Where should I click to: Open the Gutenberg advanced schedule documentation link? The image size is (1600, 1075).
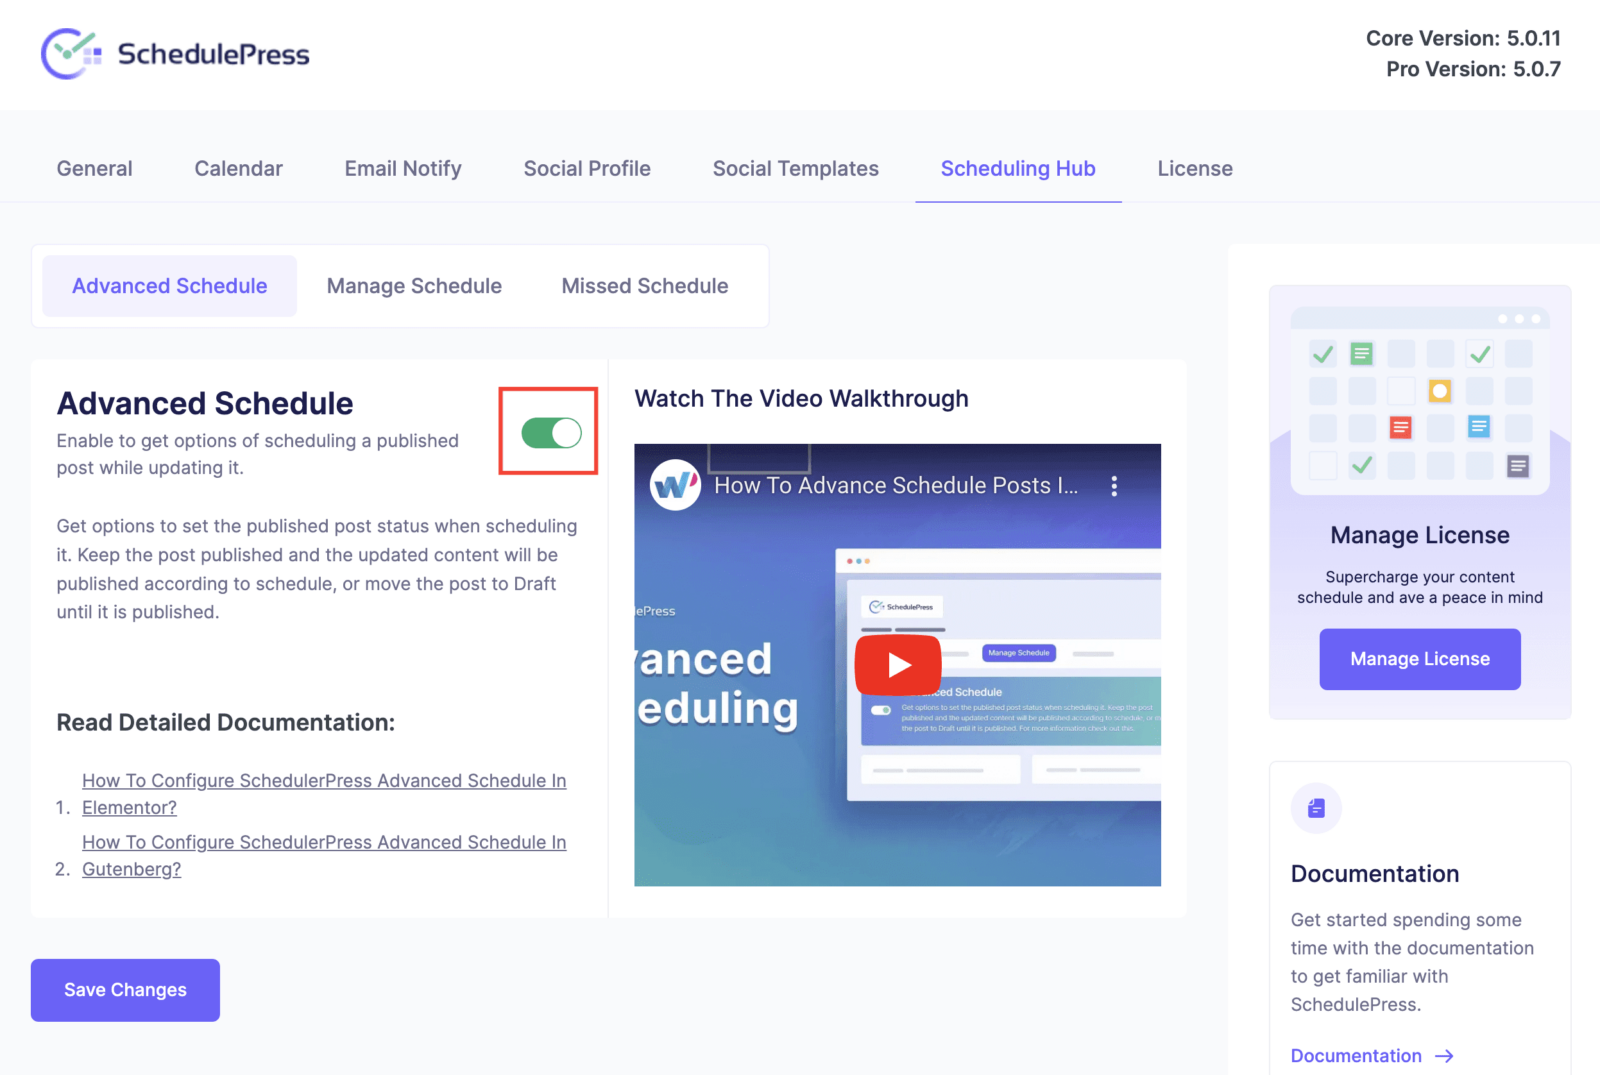[324, 855]
